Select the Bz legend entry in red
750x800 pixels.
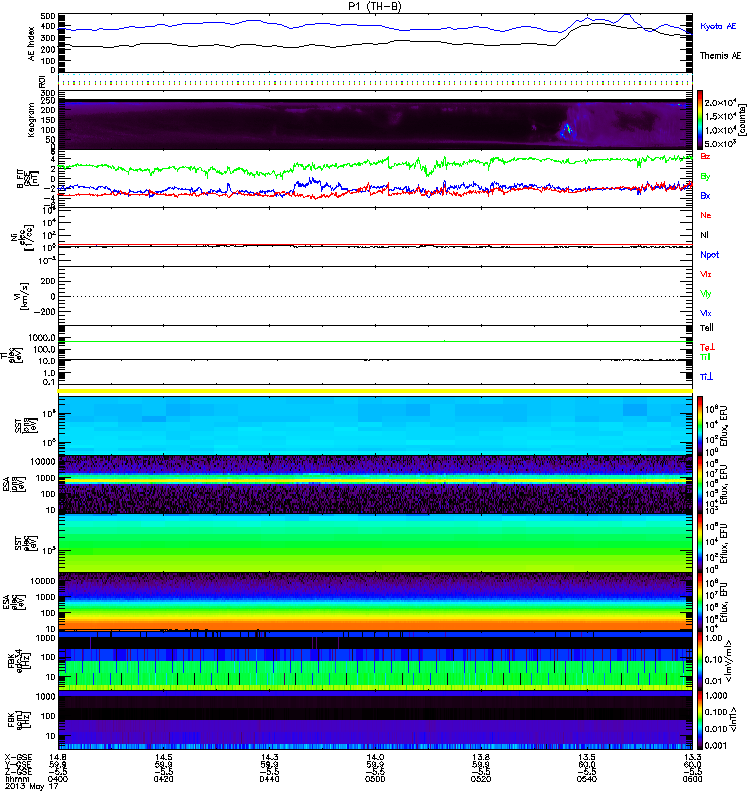click(706, 156)
